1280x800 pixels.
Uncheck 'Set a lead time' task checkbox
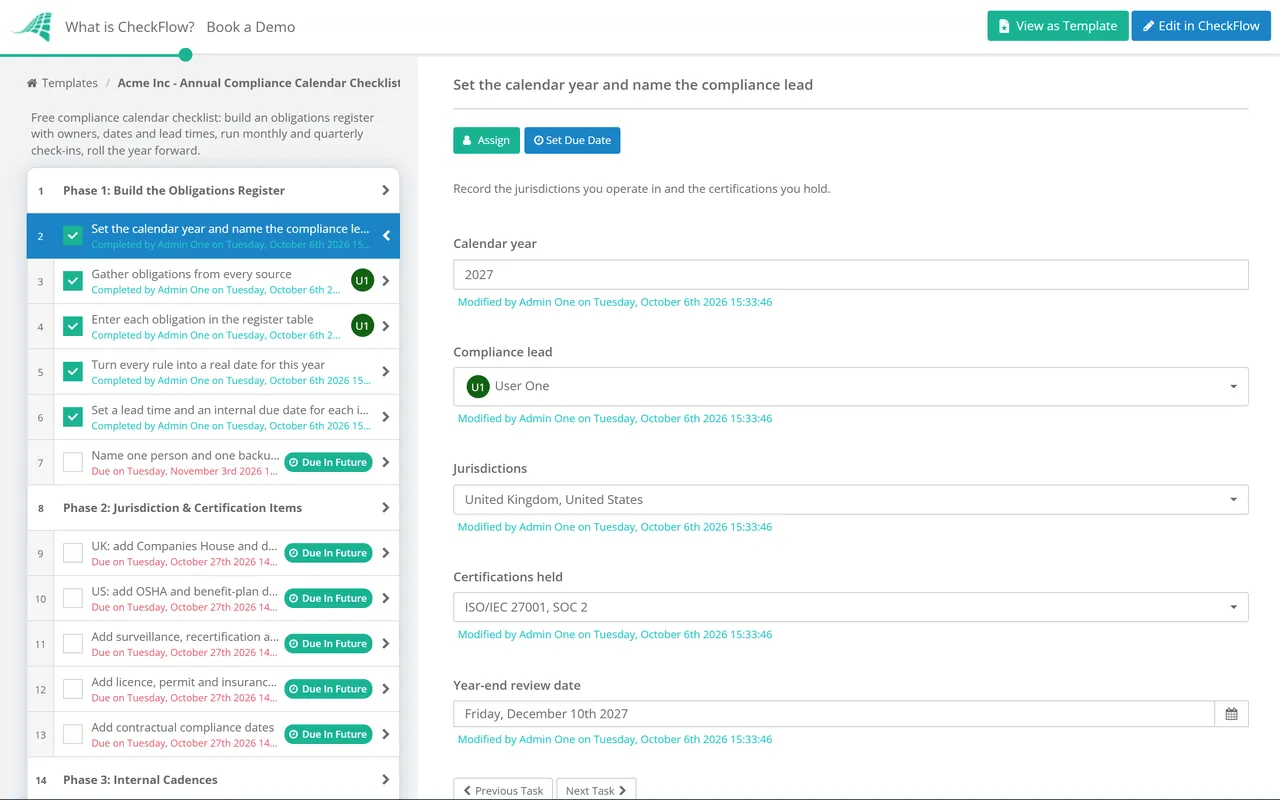[73, 417]
